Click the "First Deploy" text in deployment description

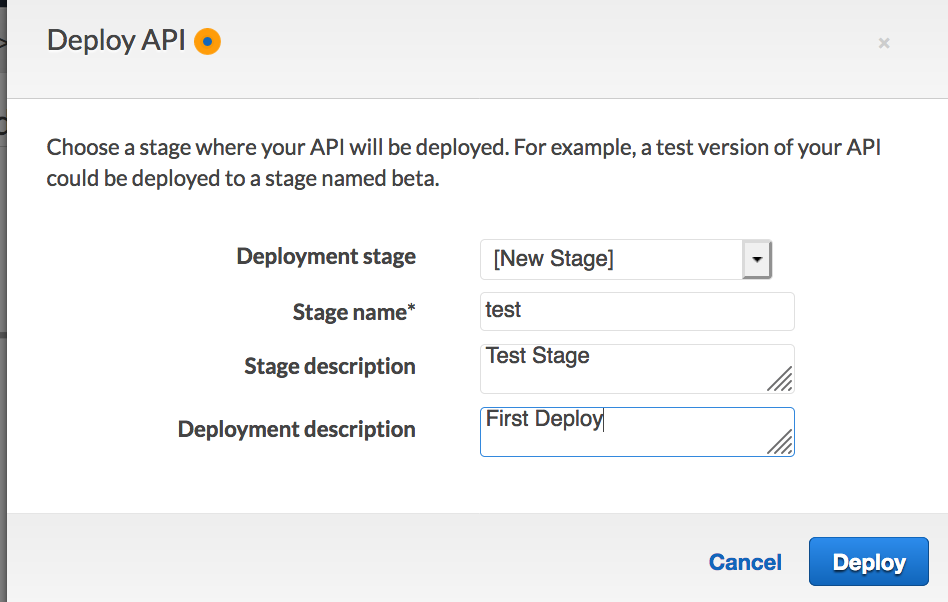pos(544,419)
